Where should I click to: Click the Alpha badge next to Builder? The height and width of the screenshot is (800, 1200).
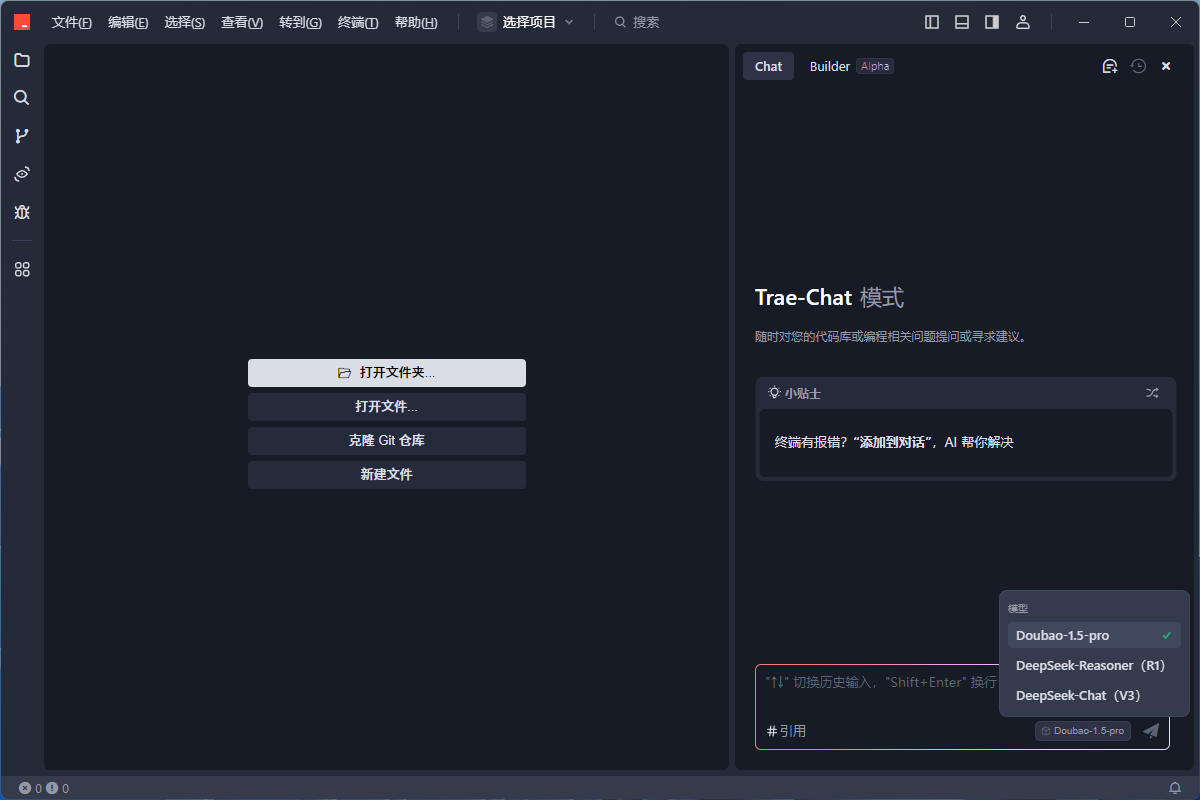click(875, 66)
